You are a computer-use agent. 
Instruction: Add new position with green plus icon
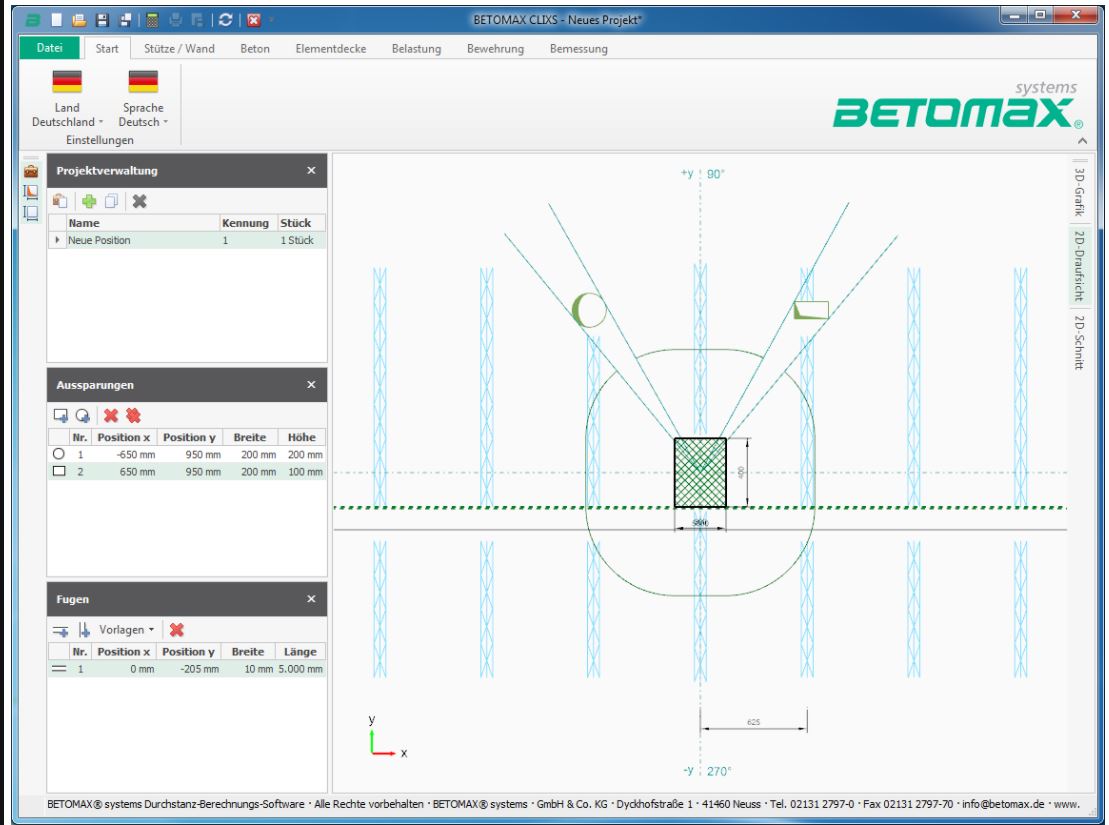[89, 201]
